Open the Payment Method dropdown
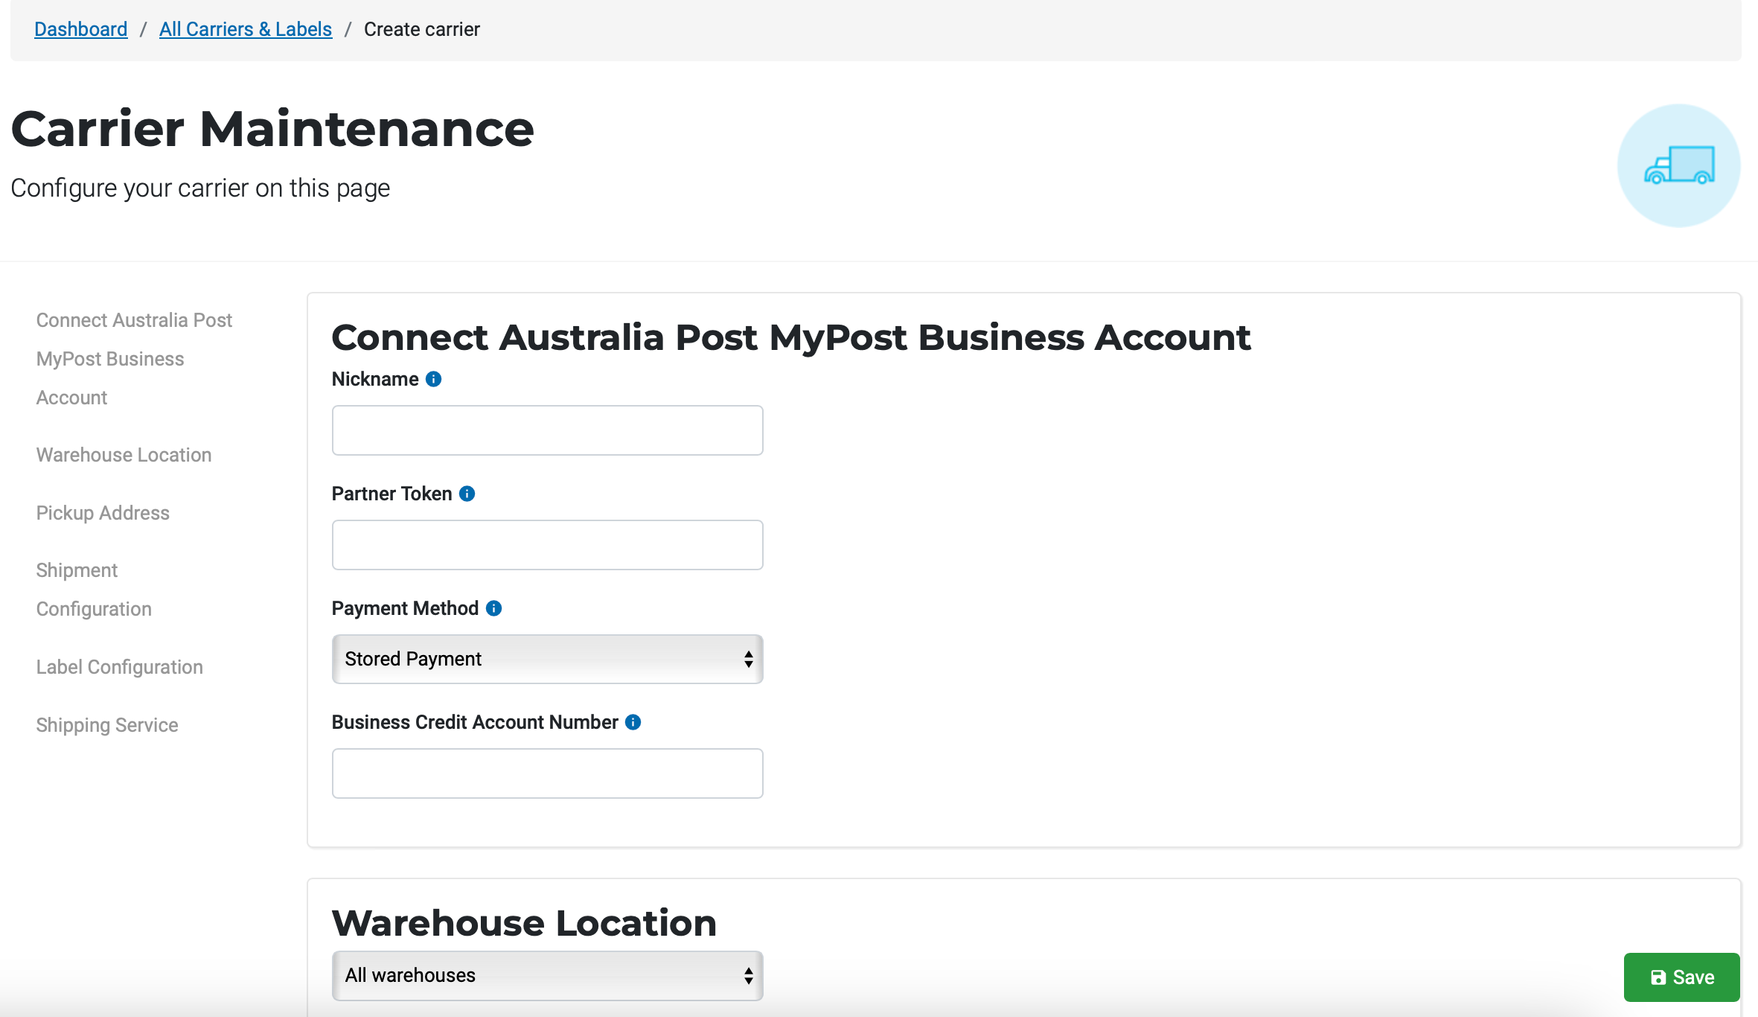The image size is (1758, 1017). (x=547, y=659)
